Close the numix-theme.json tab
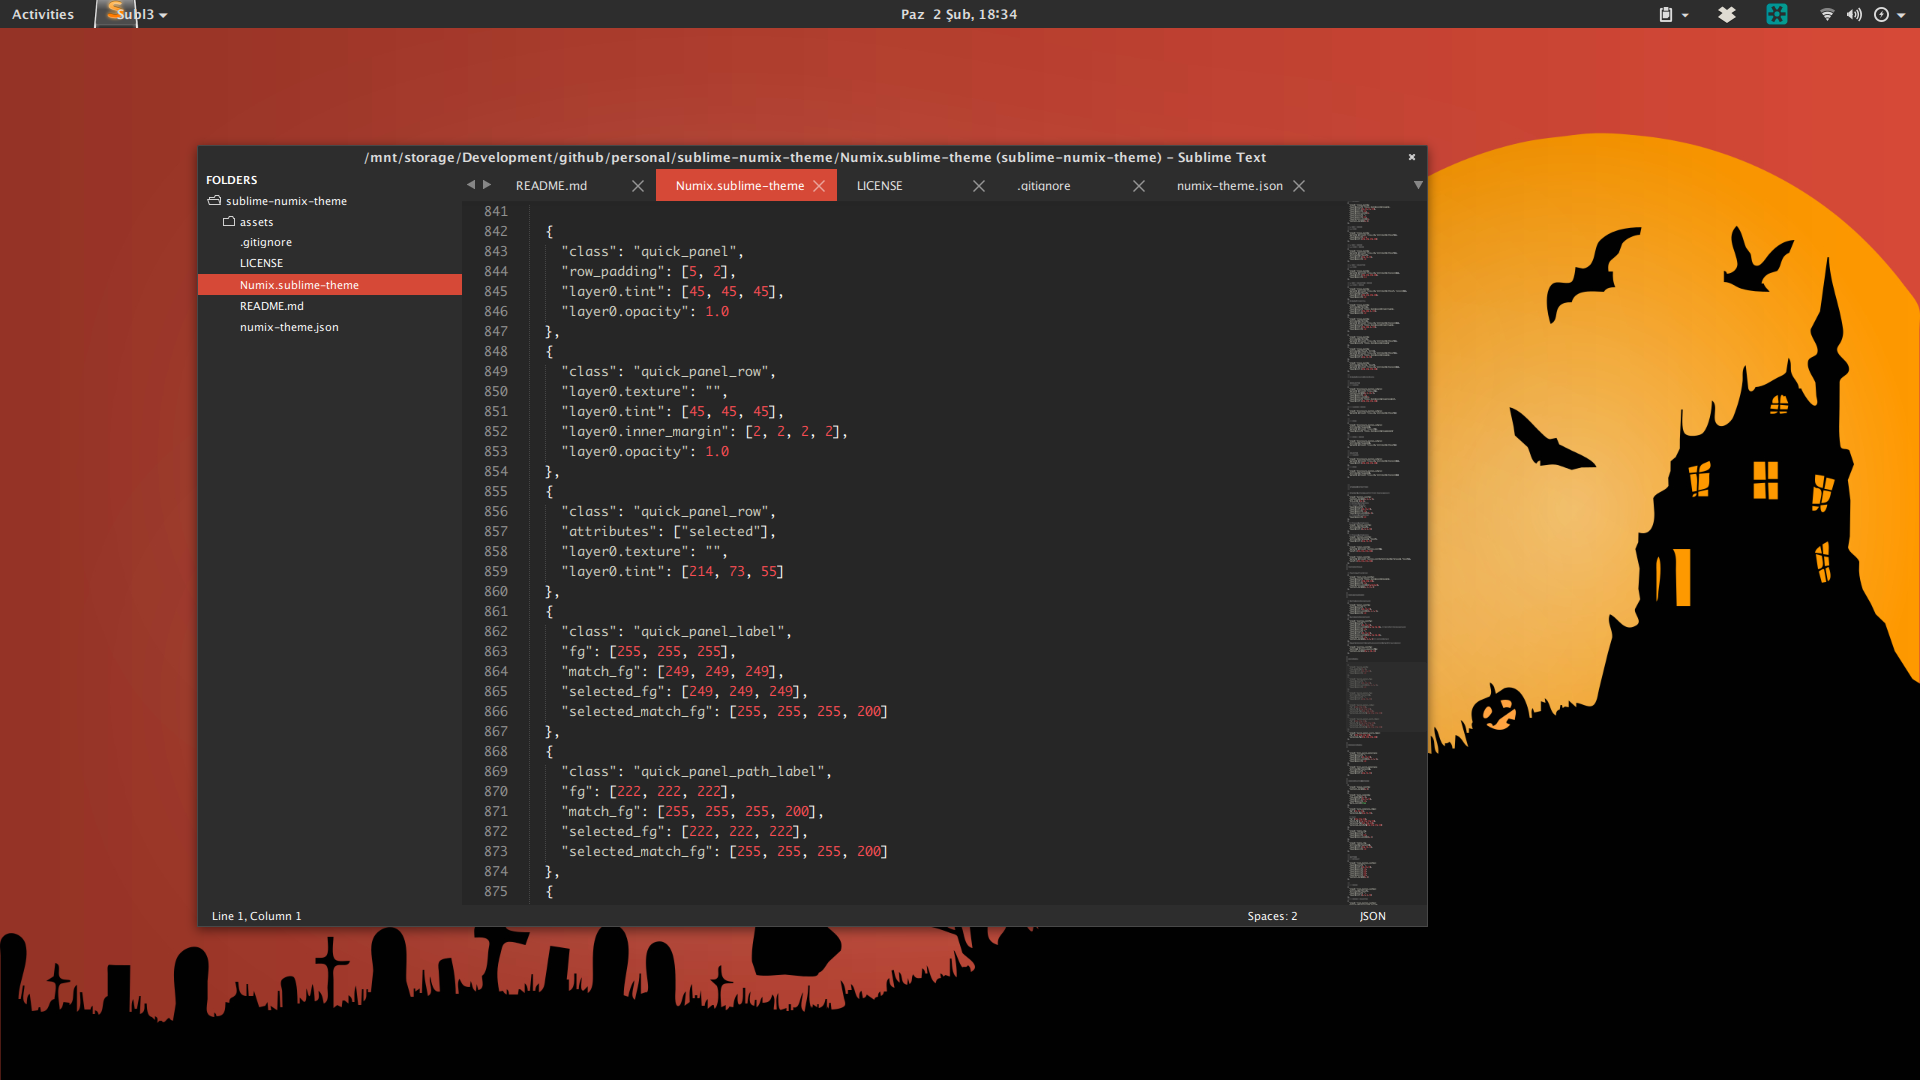The height and width of the screenshot is (1080, 1920). [1299, 186]
